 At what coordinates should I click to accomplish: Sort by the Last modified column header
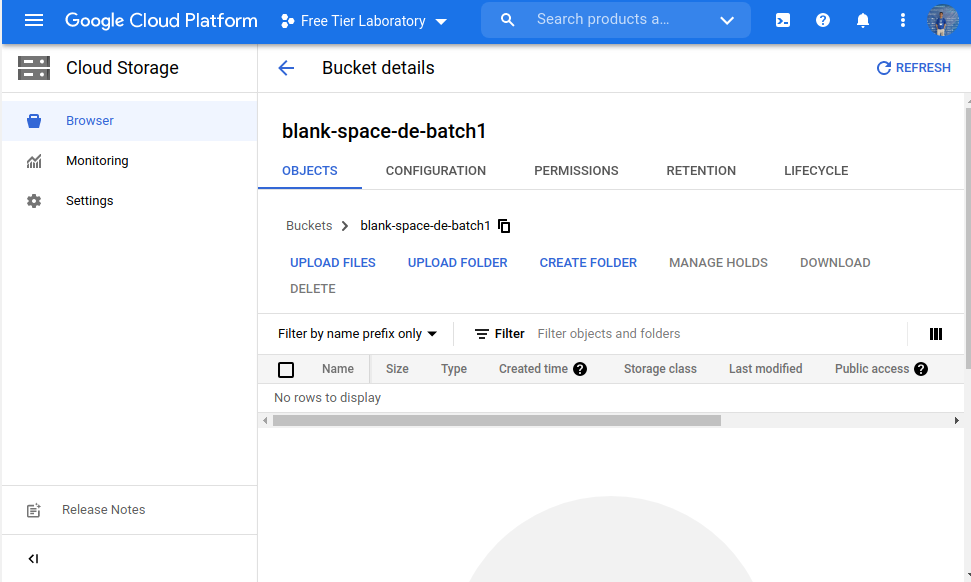coord(765,369)
